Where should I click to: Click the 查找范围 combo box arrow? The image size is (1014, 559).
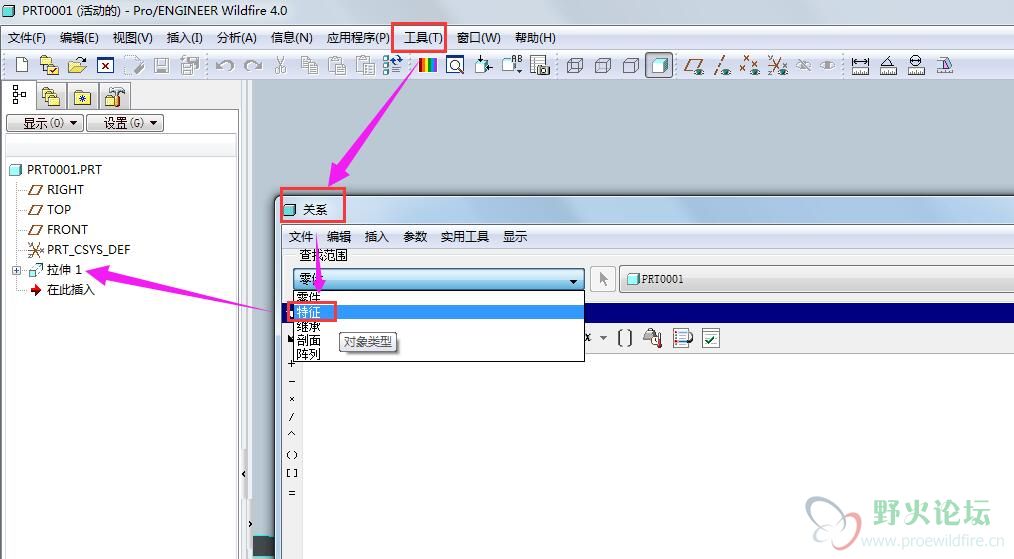(573, 280)
